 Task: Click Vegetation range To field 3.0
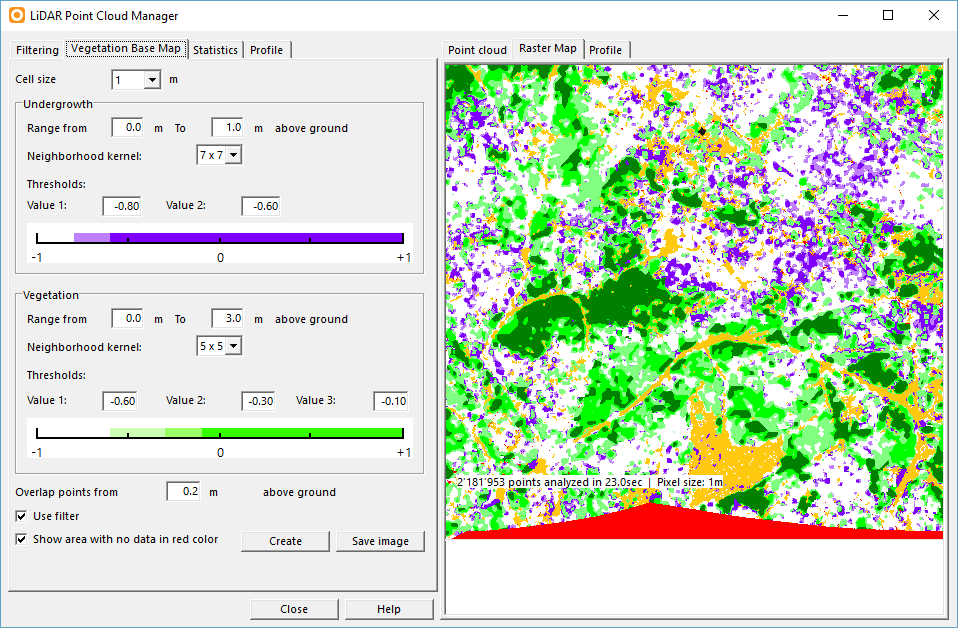coord(227,318)
